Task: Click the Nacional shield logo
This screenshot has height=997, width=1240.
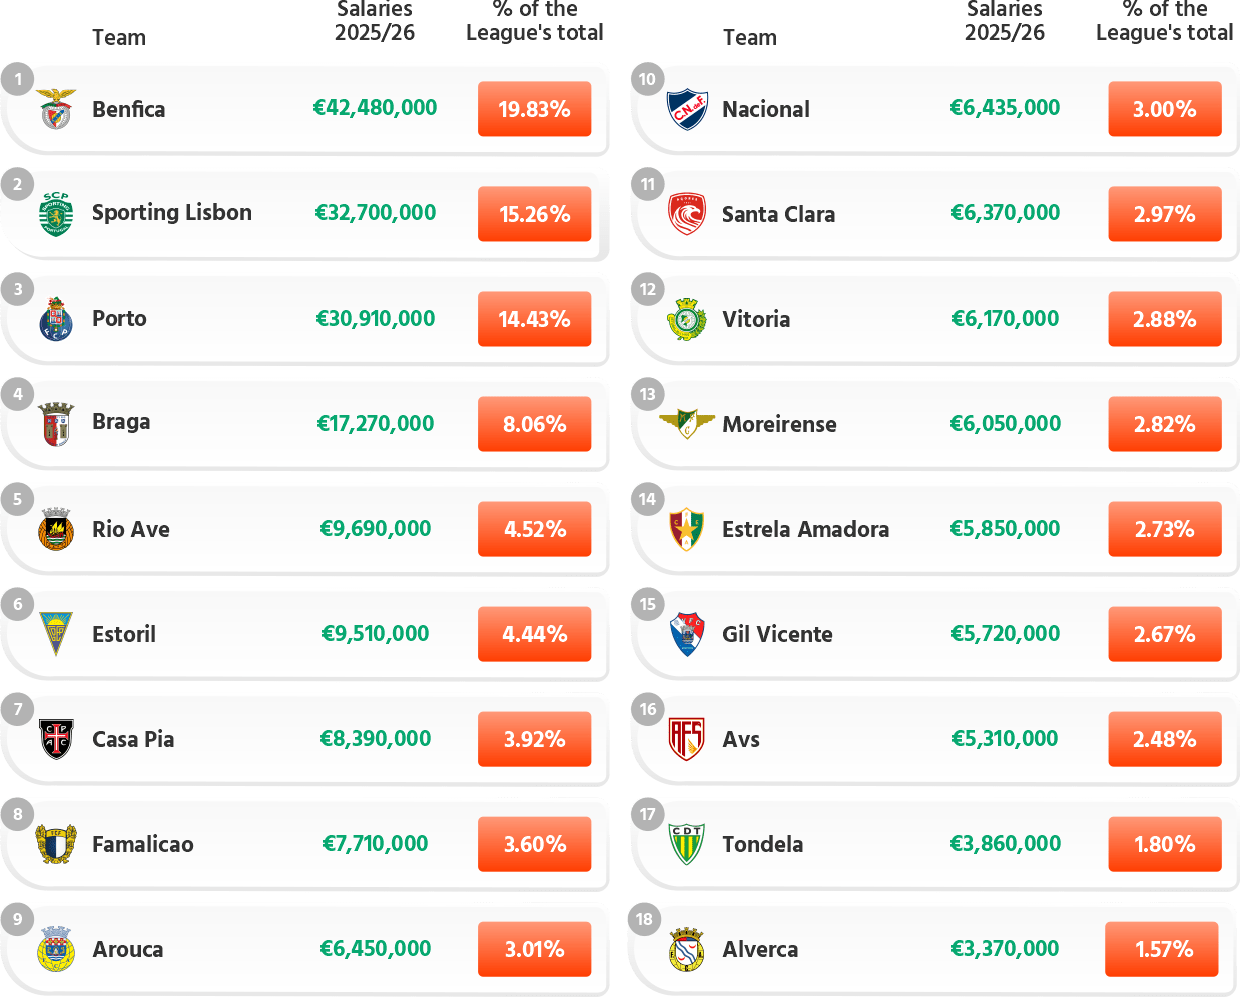Action: pos(687,109)
